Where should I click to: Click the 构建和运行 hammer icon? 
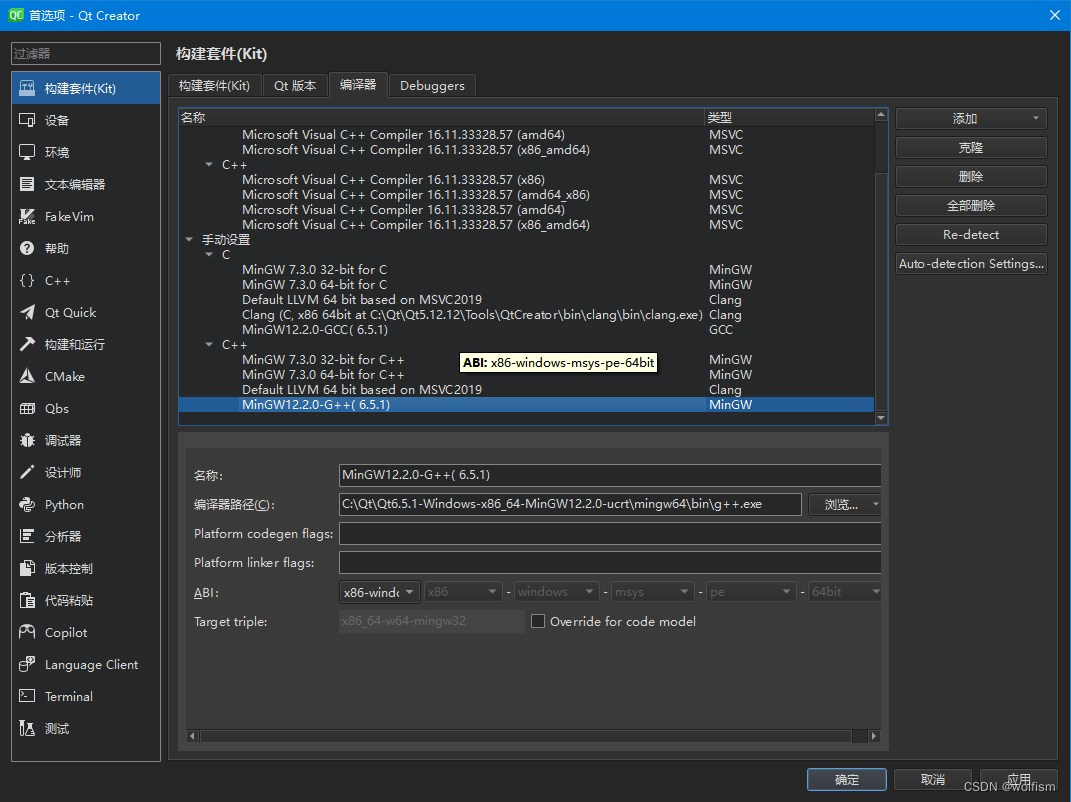[27, 344]
